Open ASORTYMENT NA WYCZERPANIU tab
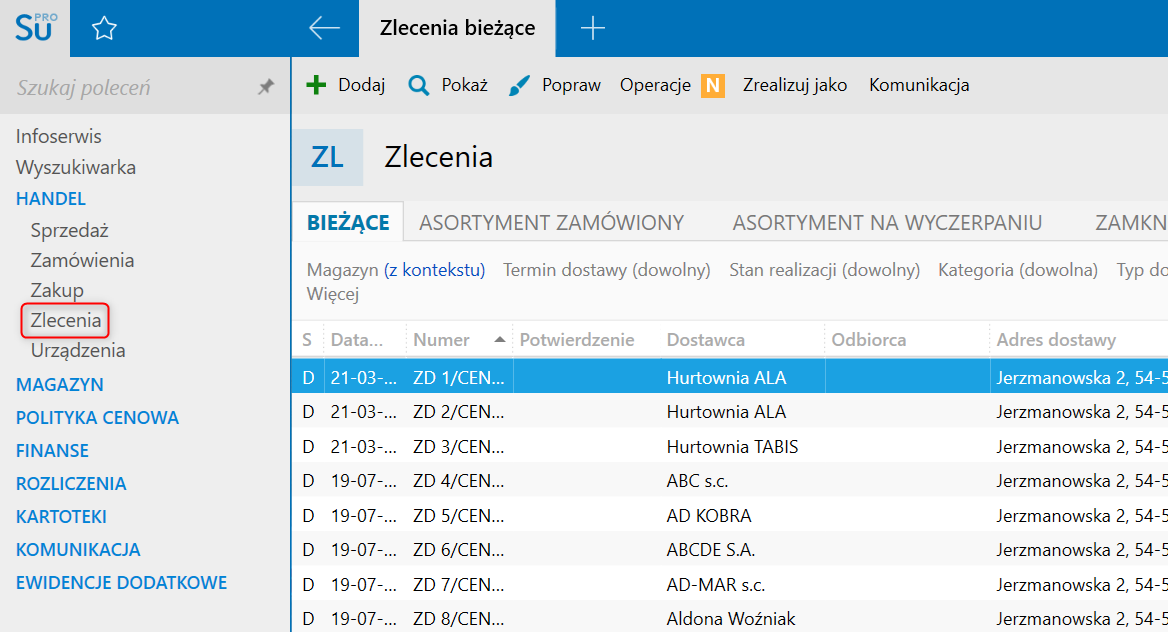The image size is (1168, 632). point(887,223)
